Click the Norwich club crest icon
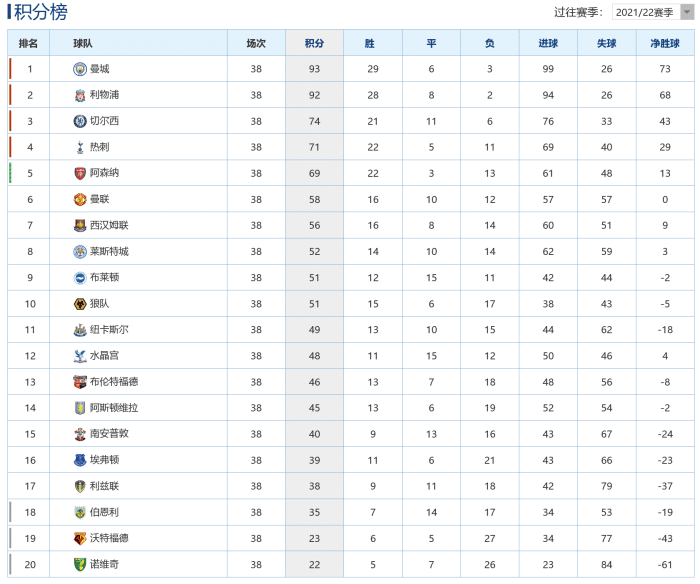This screenshot has height=584, width=700. point(80,564)
